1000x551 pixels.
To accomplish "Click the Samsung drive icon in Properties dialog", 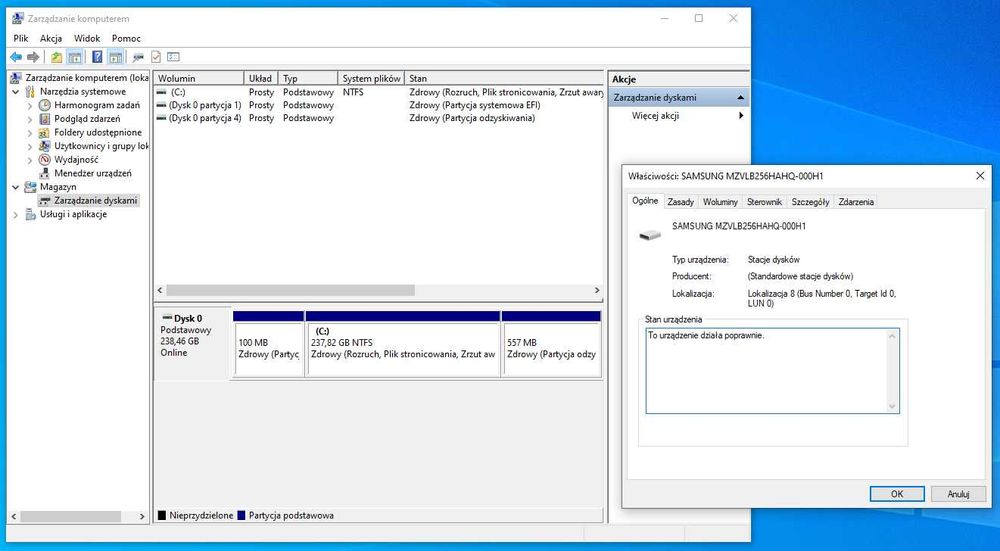I will [650, 235].
